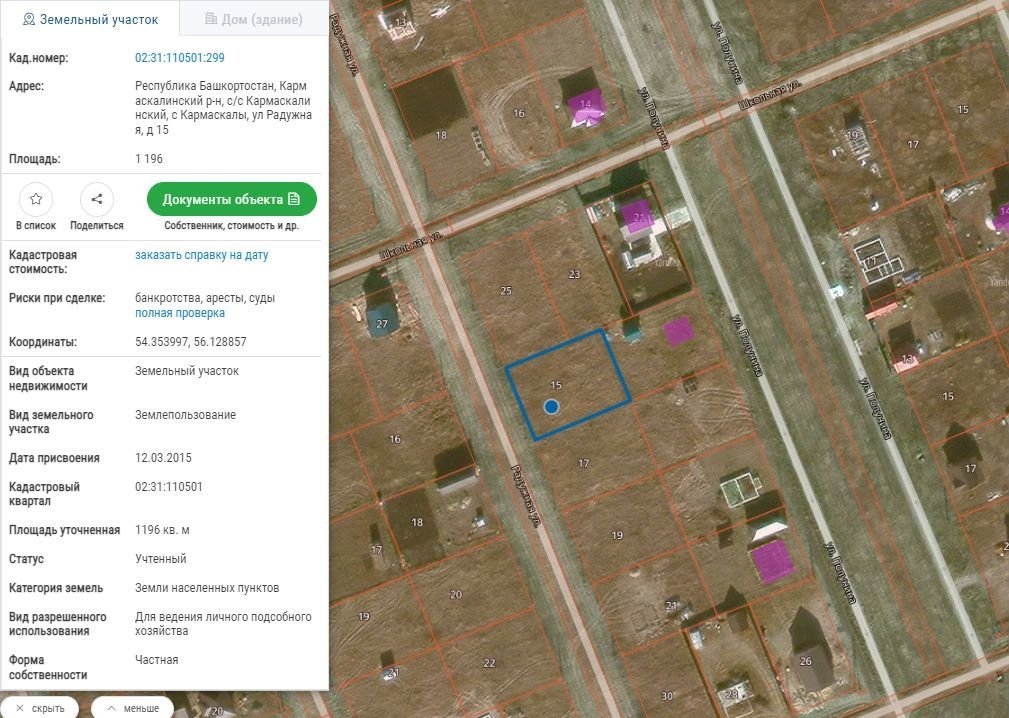Select plot 17 below the highlighted parcel
Screen dimensions: 1009x718
click(x=584, y=463)
